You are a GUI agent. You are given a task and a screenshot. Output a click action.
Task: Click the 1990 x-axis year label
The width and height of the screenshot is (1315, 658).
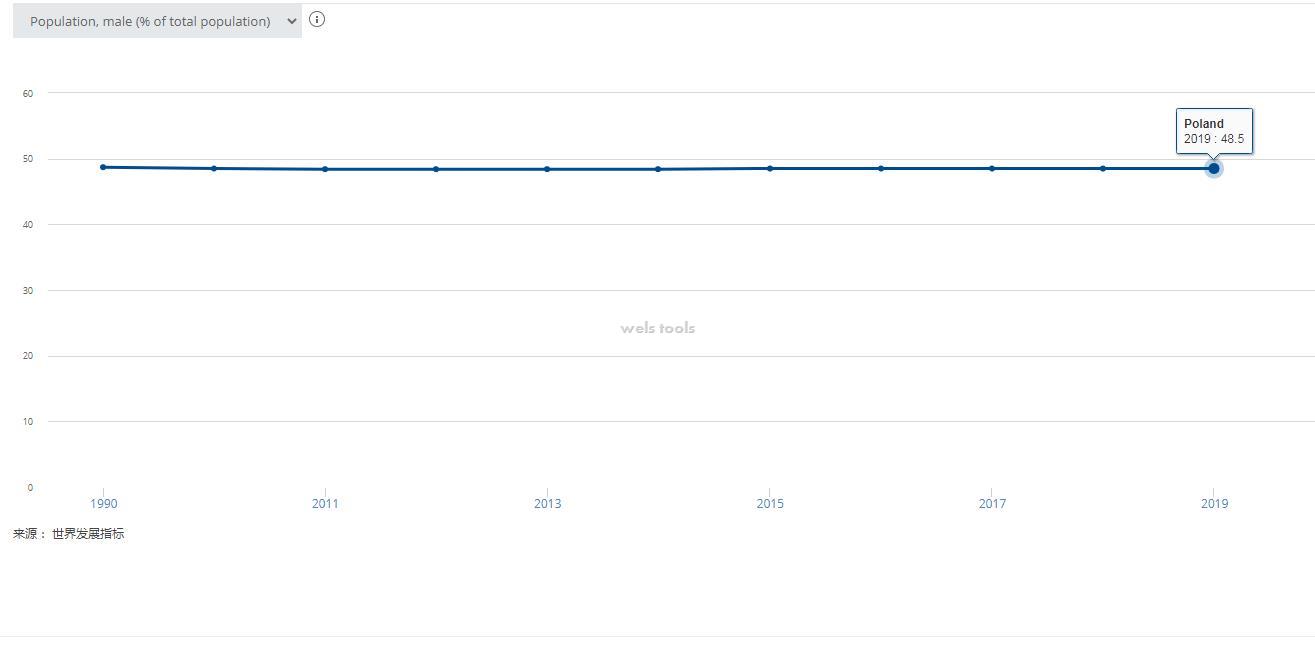click(103, 504)
